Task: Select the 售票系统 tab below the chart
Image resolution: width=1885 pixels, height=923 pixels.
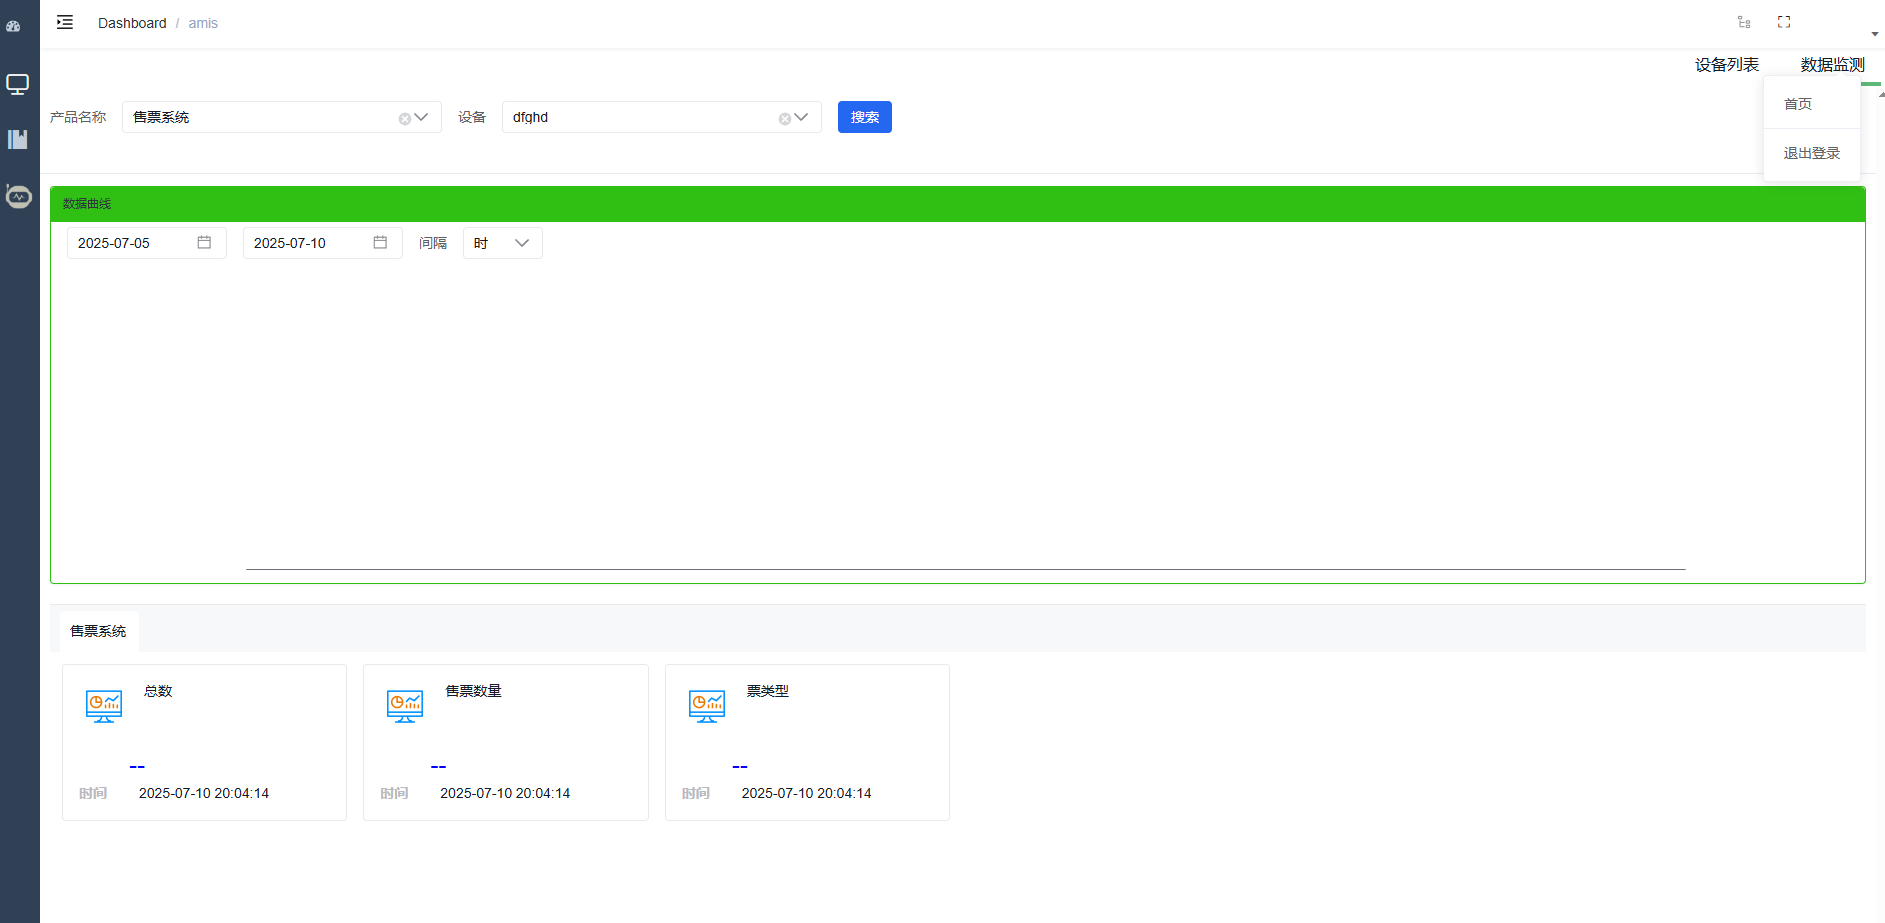Action: coord(98,631)
